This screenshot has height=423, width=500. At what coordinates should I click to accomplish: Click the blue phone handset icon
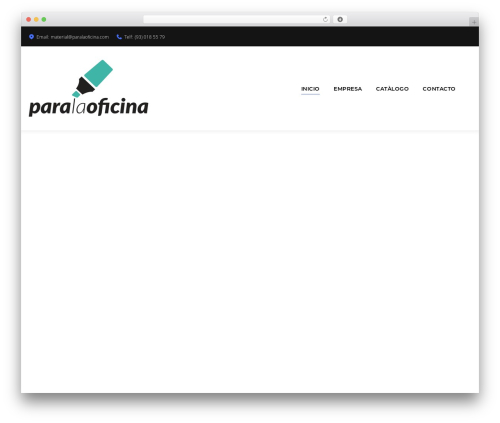[x=119, y=37]
